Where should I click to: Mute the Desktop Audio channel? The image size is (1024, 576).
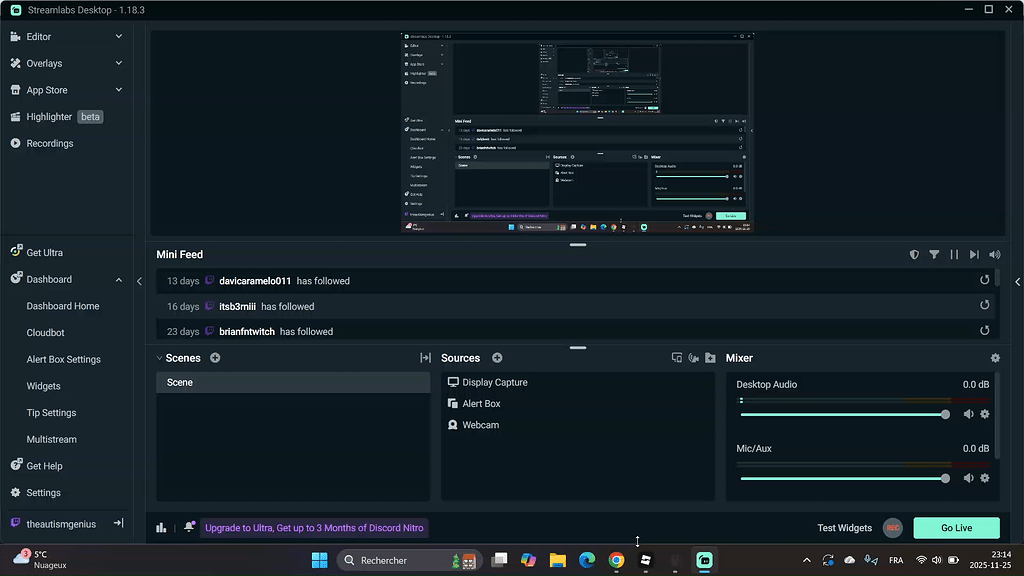(x=968, y=413)
